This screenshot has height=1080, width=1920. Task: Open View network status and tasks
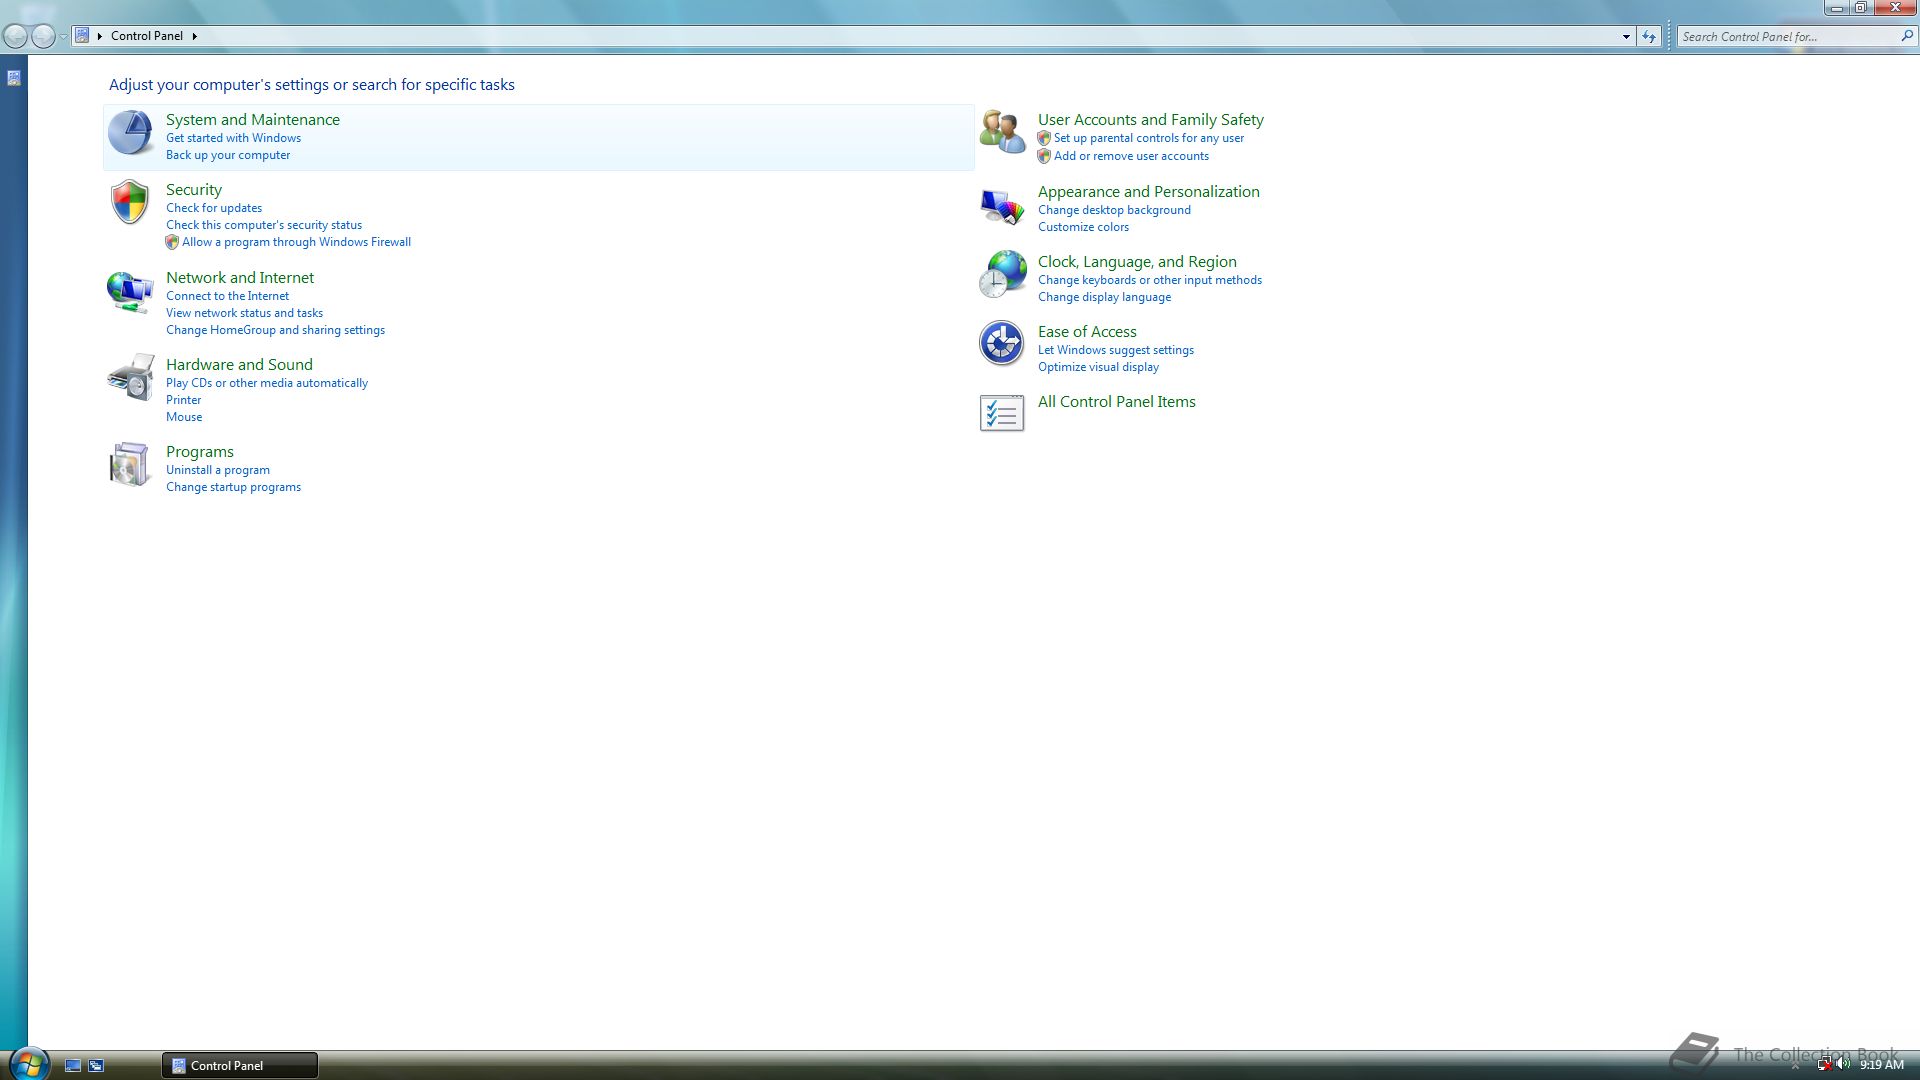(244, 313)
